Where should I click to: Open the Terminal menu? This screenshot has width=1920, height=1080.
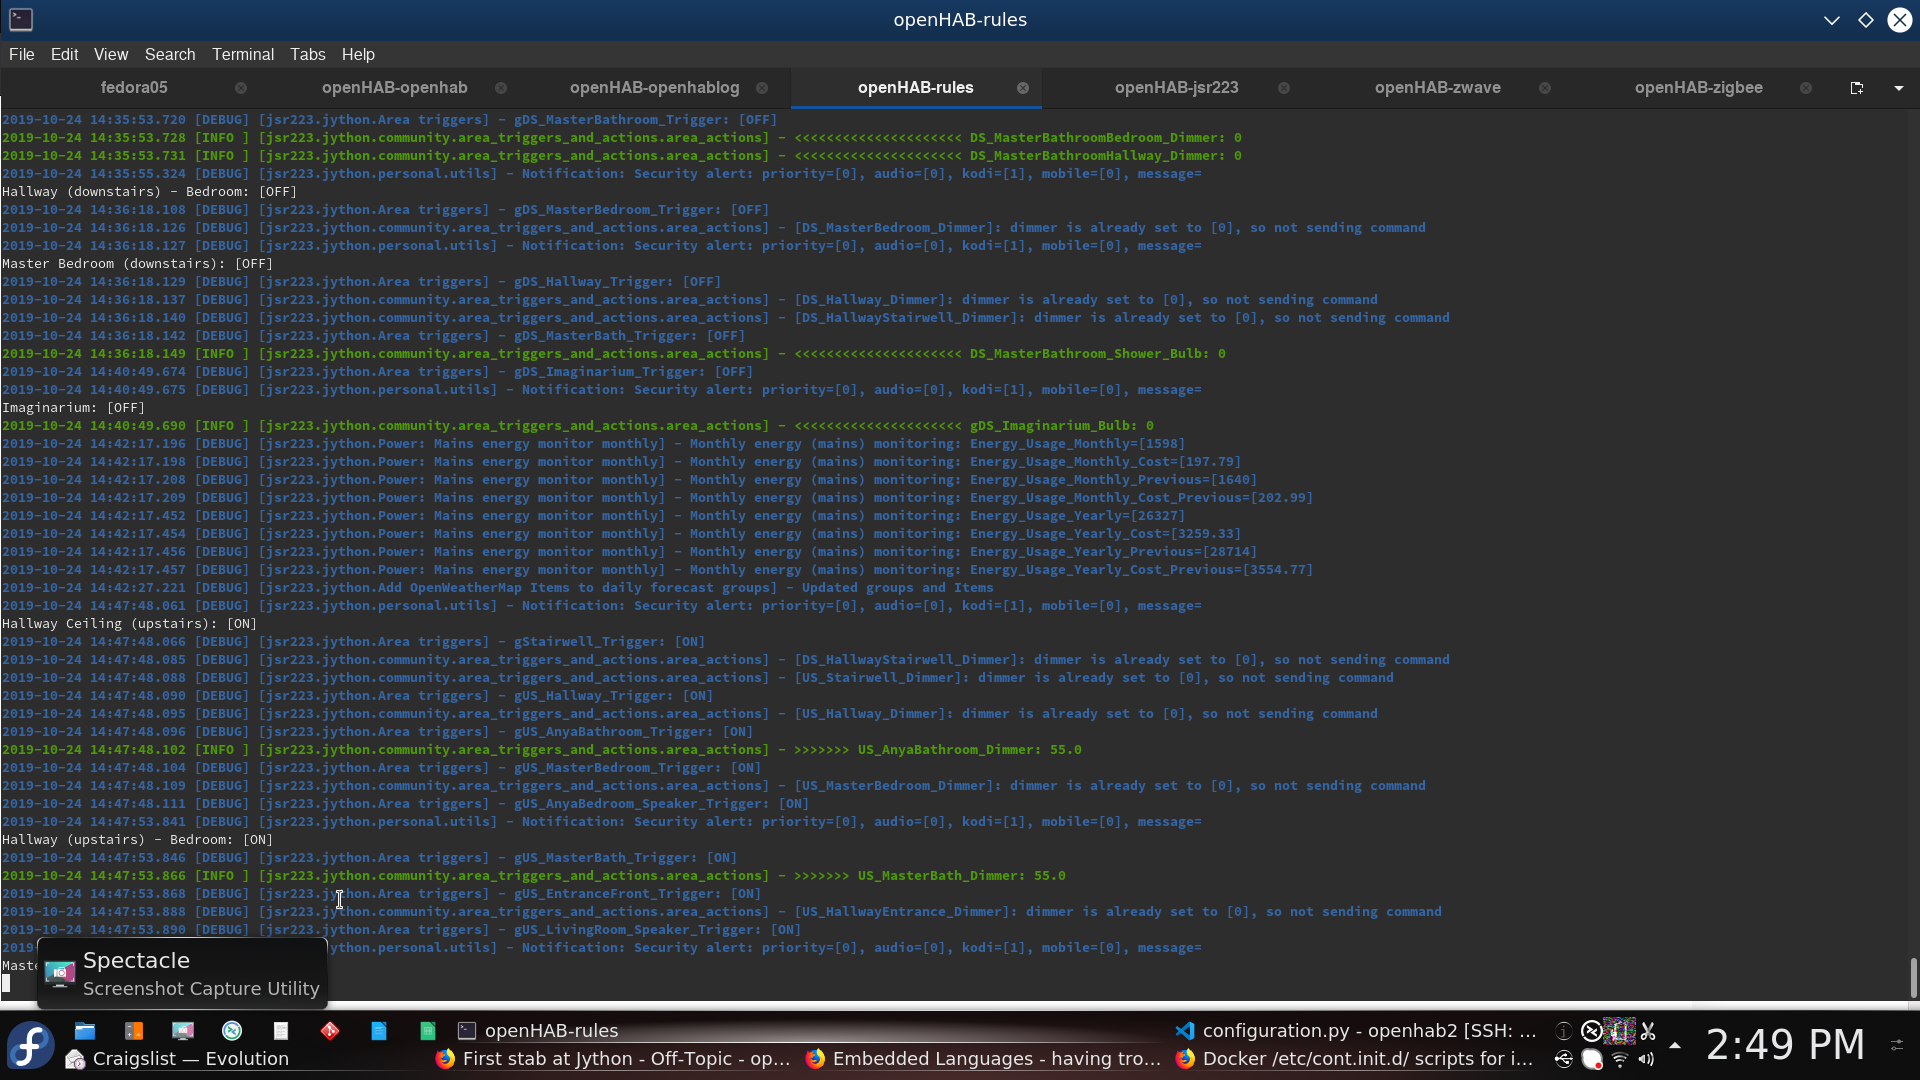(x=242, y=54)
